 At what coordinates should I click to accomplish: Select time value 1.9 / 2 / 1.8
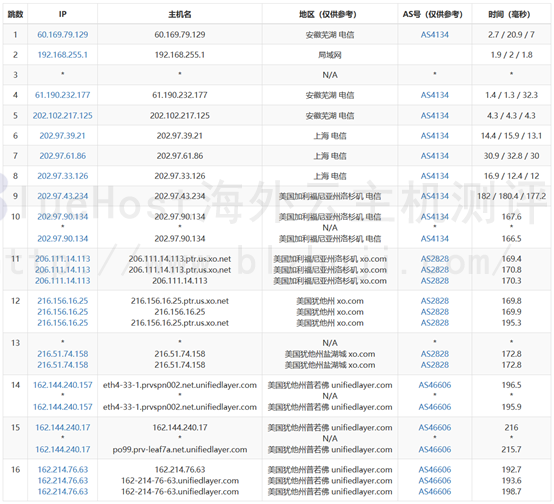point(511,55)
